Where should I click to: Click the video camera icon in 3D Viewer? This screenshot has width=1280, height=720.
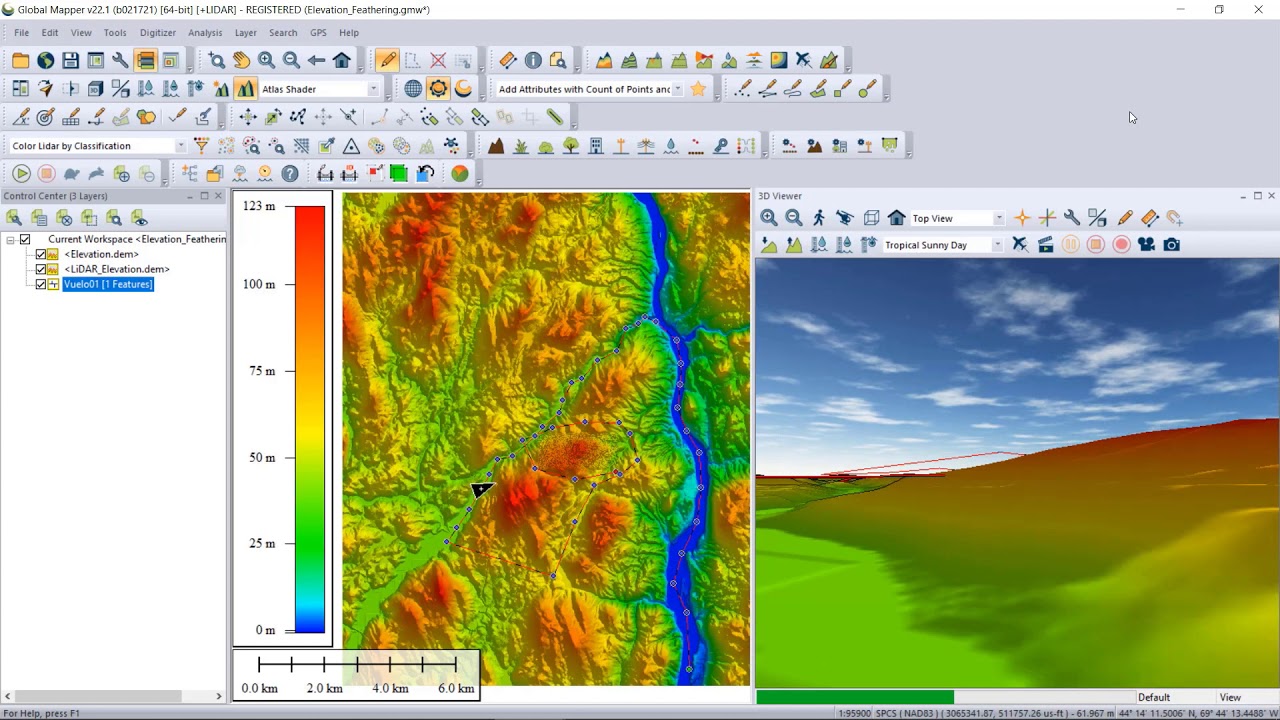(1147, 245)
